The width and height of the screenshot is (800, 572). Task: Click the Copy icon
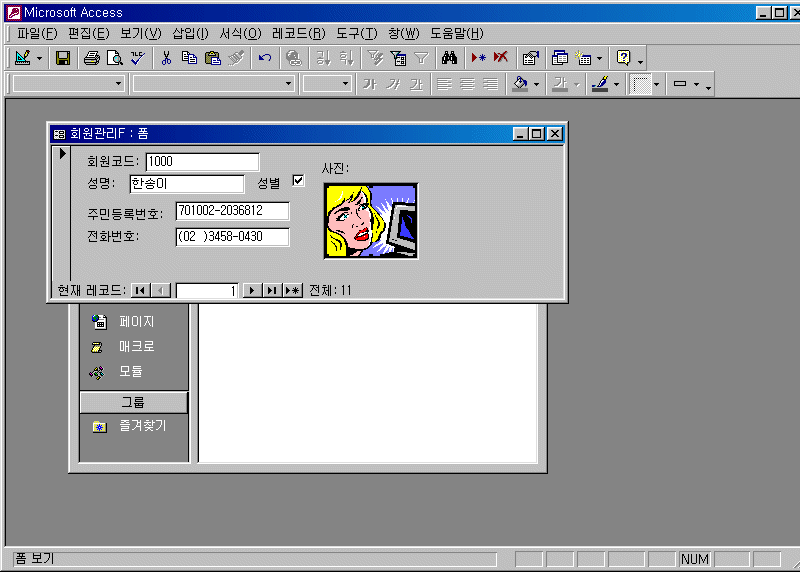click(189, 58)
